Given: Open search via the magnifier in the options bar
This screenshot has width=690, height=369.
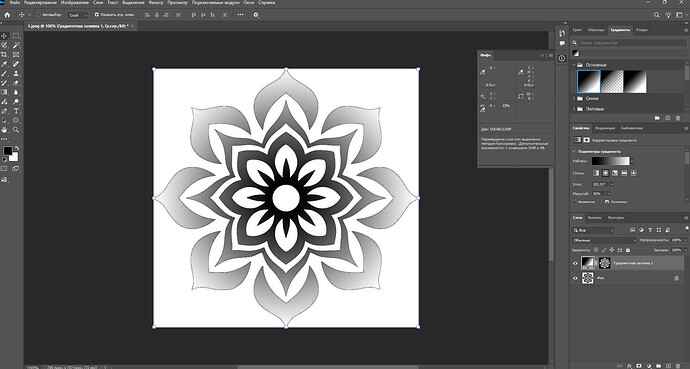Looking at the screenshot, I should point(657,15).
